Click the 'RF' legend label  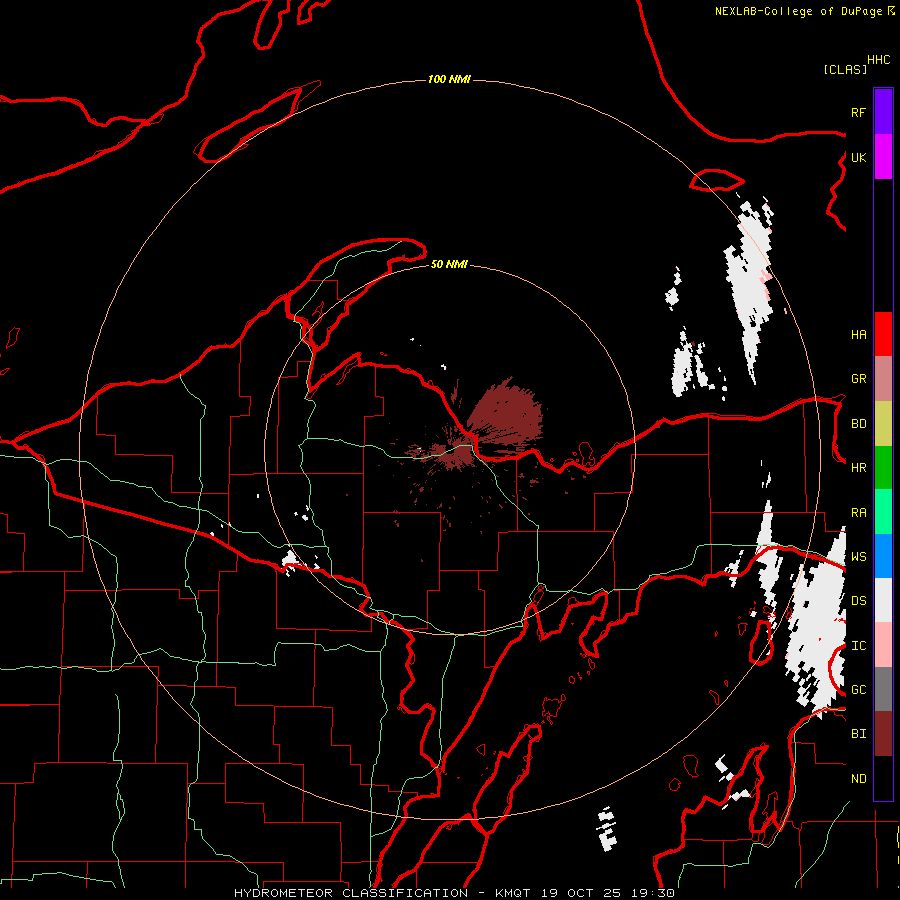tap(858, 112)
